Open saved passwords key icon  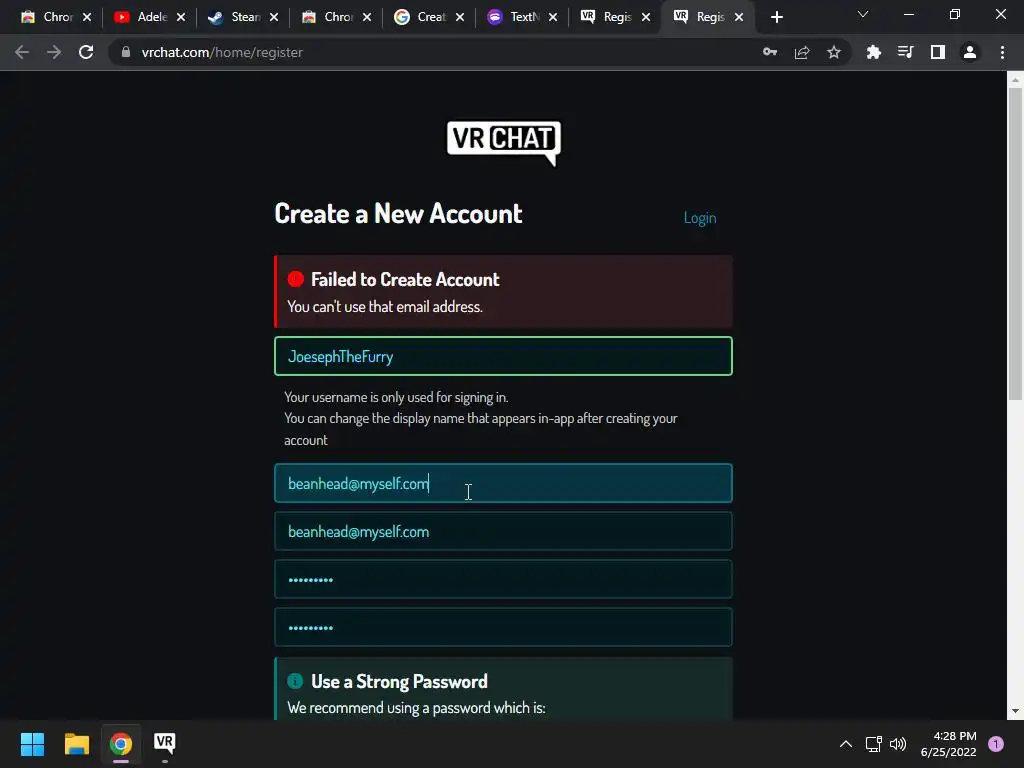770,52
